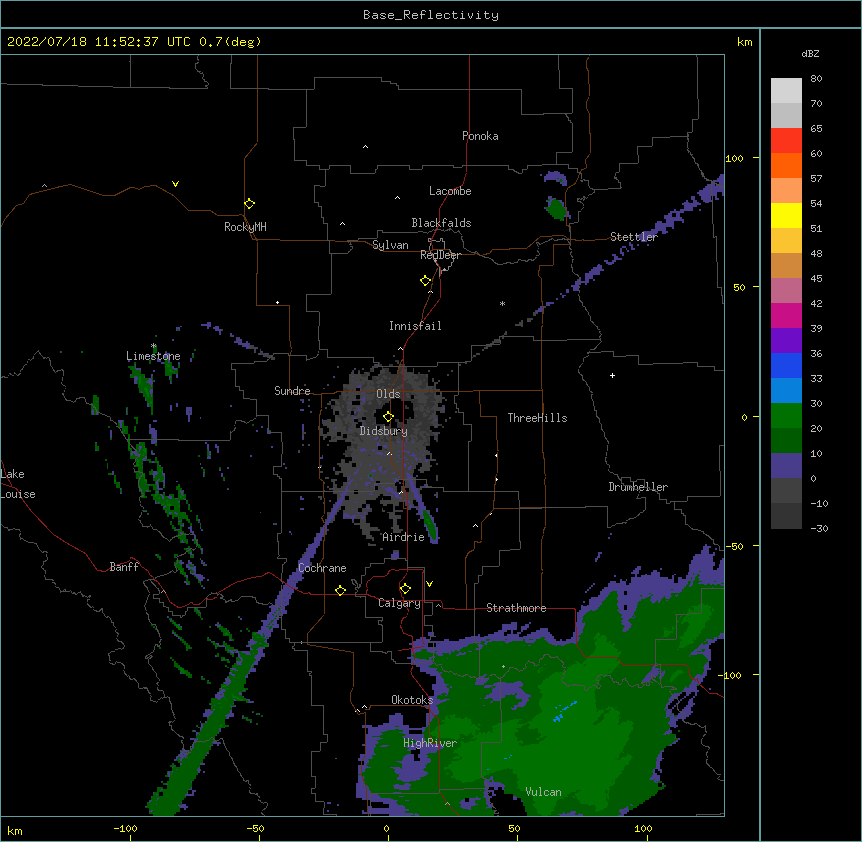
Task: Click the Banff label
Action: [124, 567]
